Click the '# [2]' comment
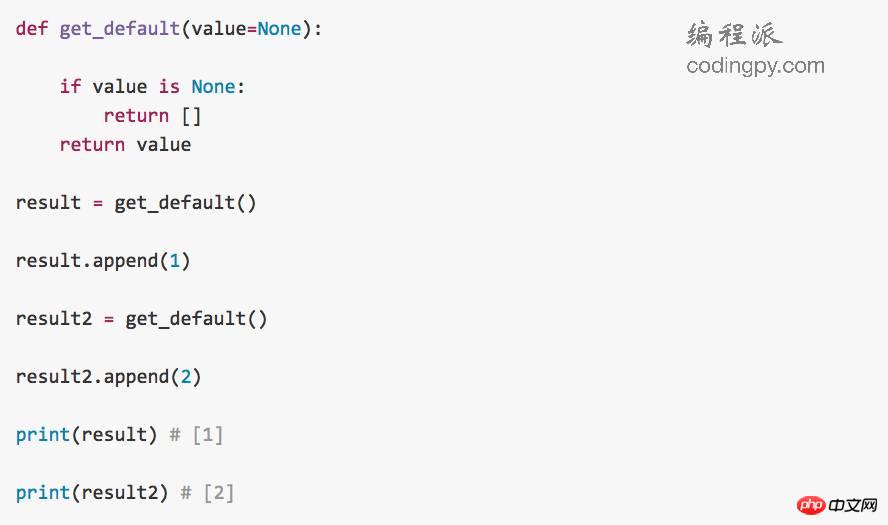The image size is (888, 525). 207,493
